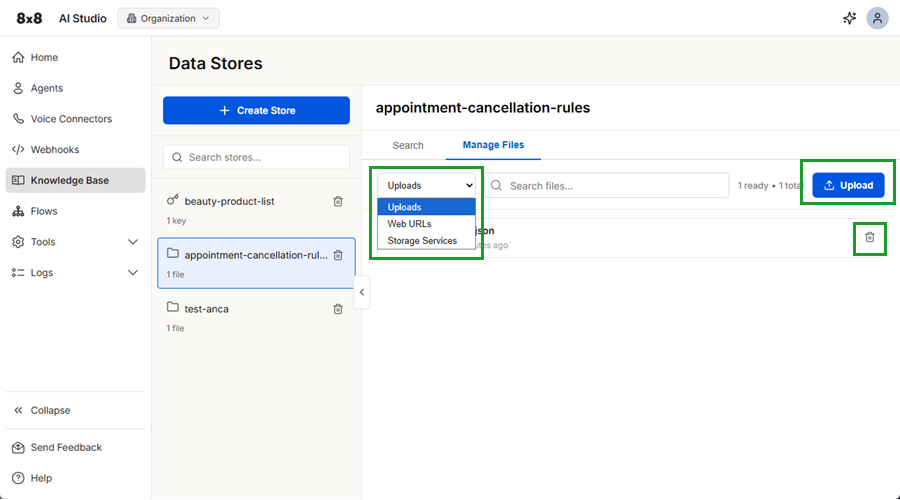Click the "1 key" label
The height and width of the screenshot is (500, 900).
pyautogui.click(x=176, y=220)
